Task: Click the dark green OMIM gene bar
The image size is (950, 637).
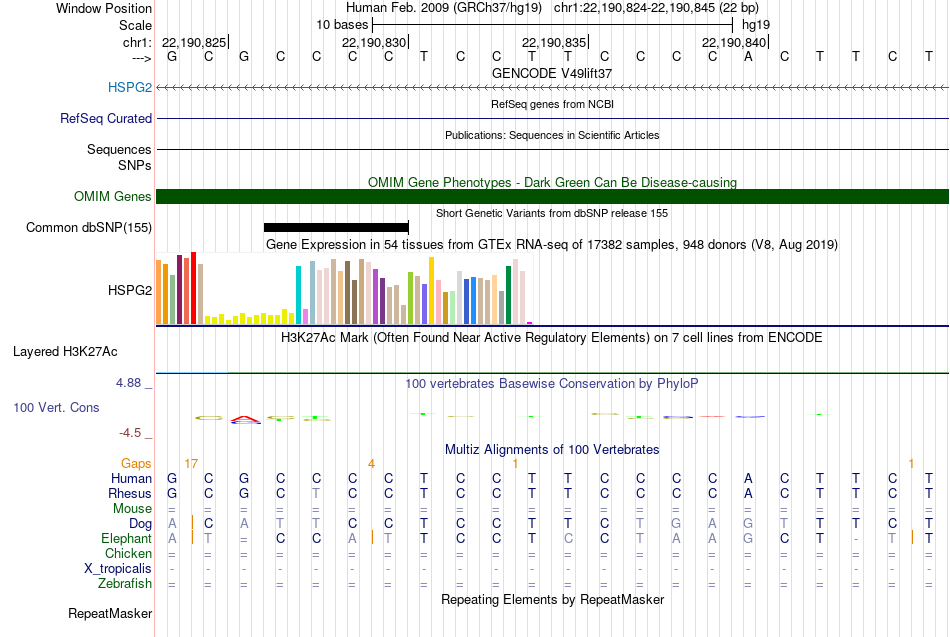Action: (x=552, y=196)
